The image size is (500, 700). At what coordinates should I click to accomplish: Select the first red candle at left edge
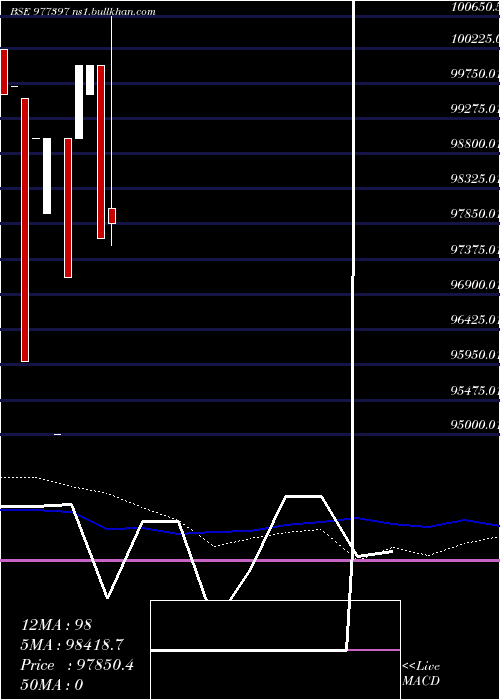point(4,72)
